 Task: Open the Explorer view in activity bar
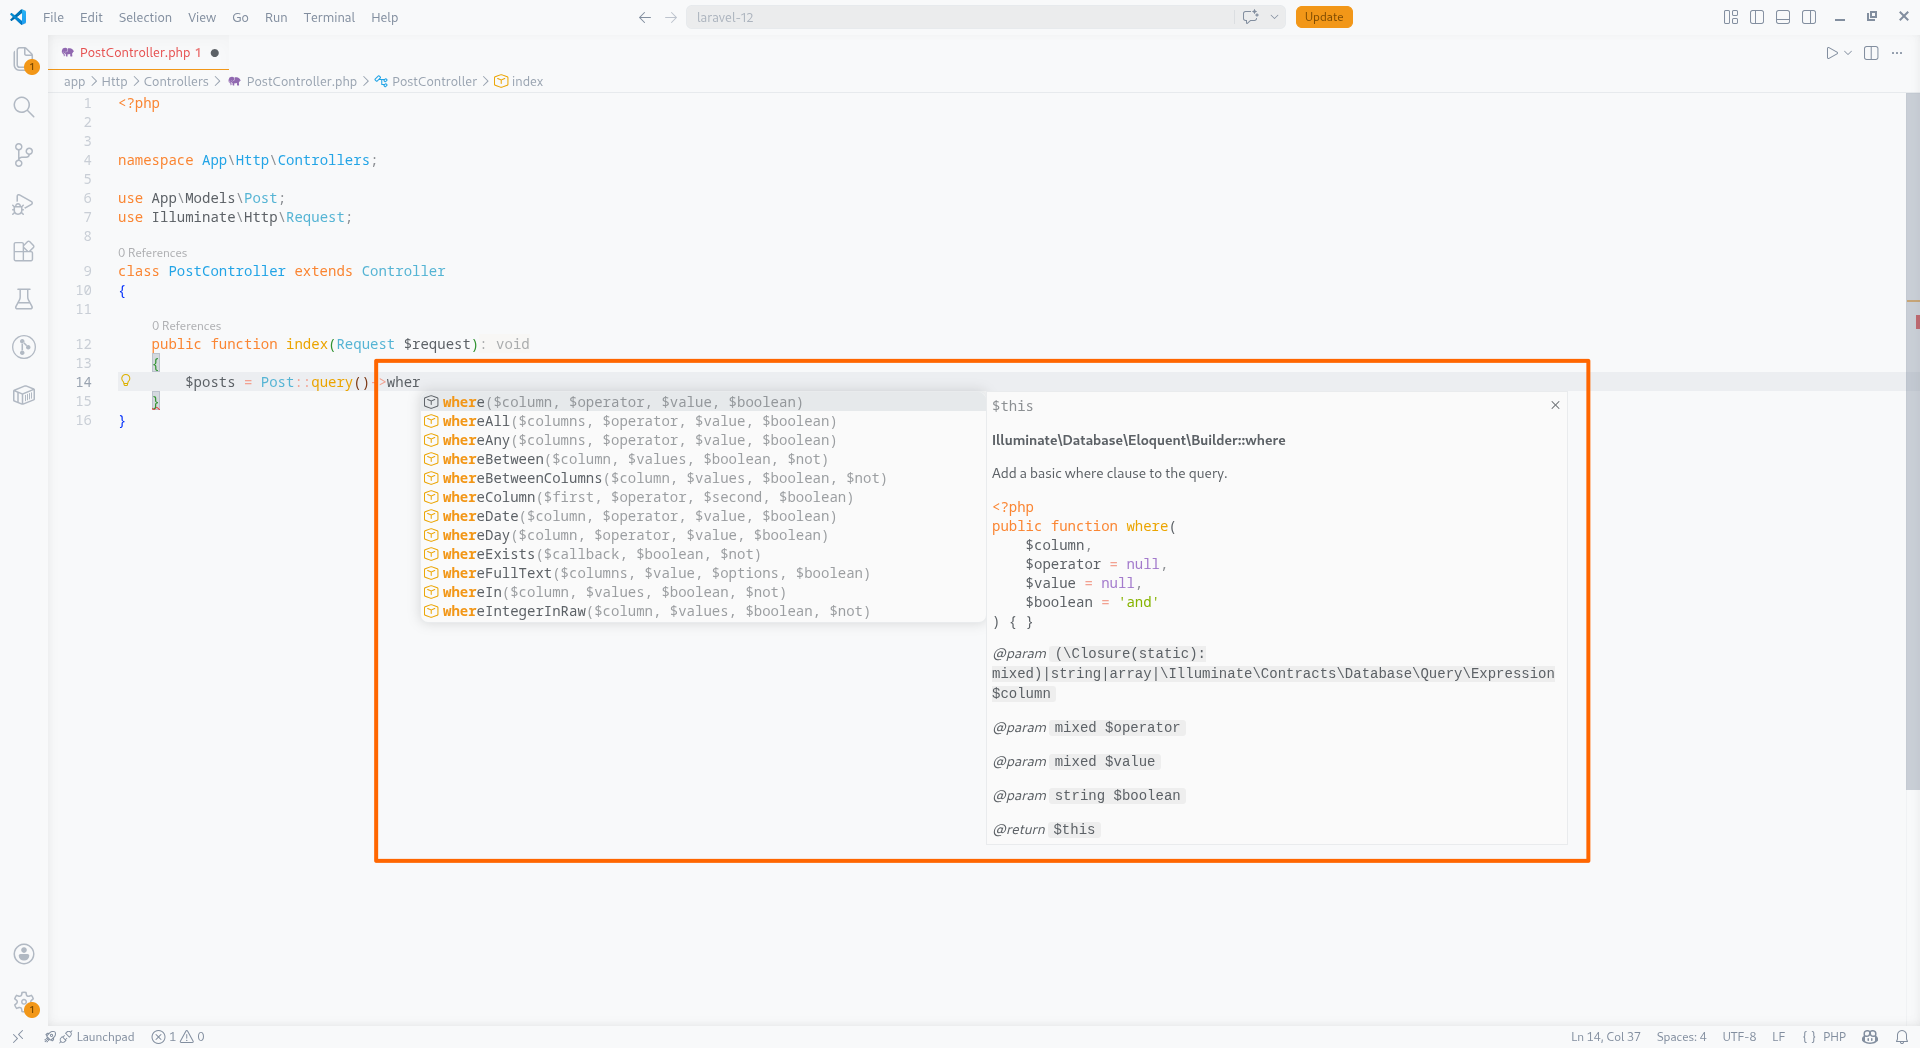coord(24,59)
